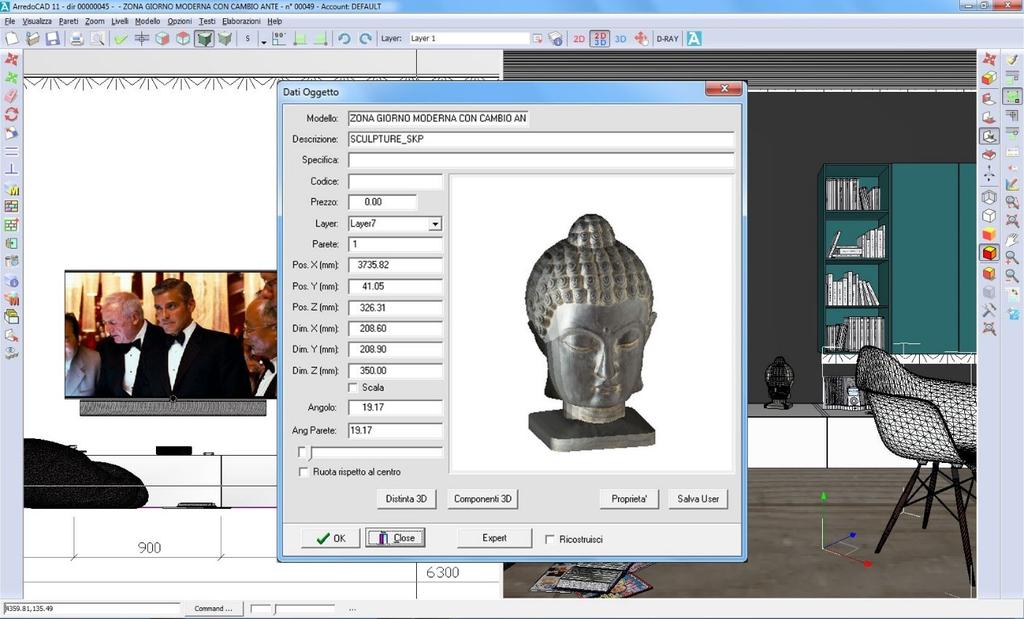Image resolution: width=1024 pixels, height=619 pixels.
Task: Open the Help menu
Action: pyautogui.click(x=274, y=21)
